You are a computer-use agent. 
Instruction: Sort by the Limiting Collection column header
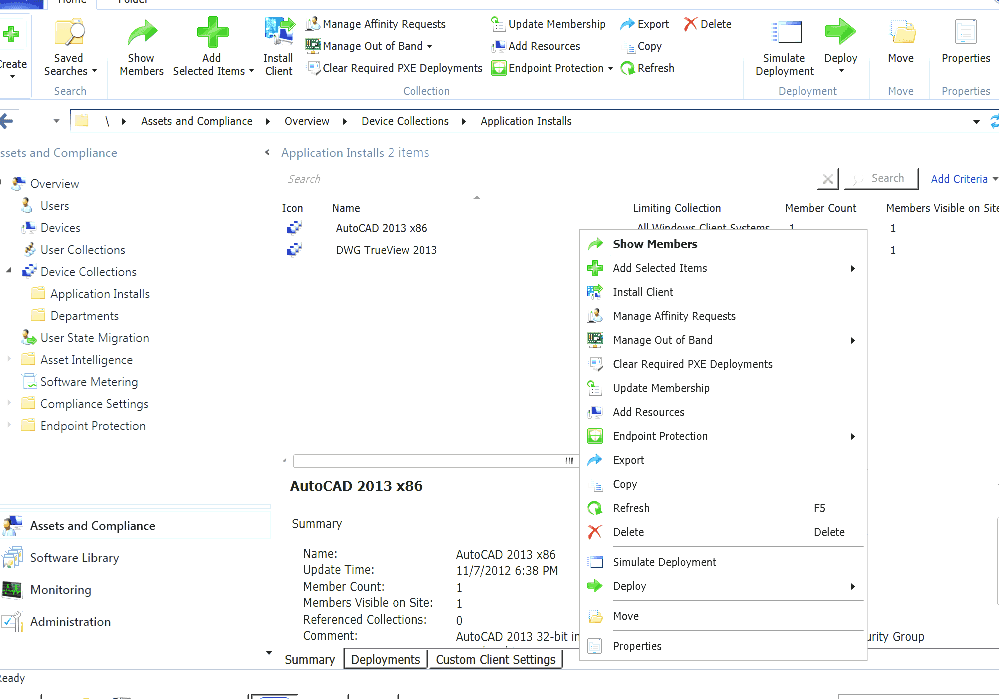click(677, 208)
